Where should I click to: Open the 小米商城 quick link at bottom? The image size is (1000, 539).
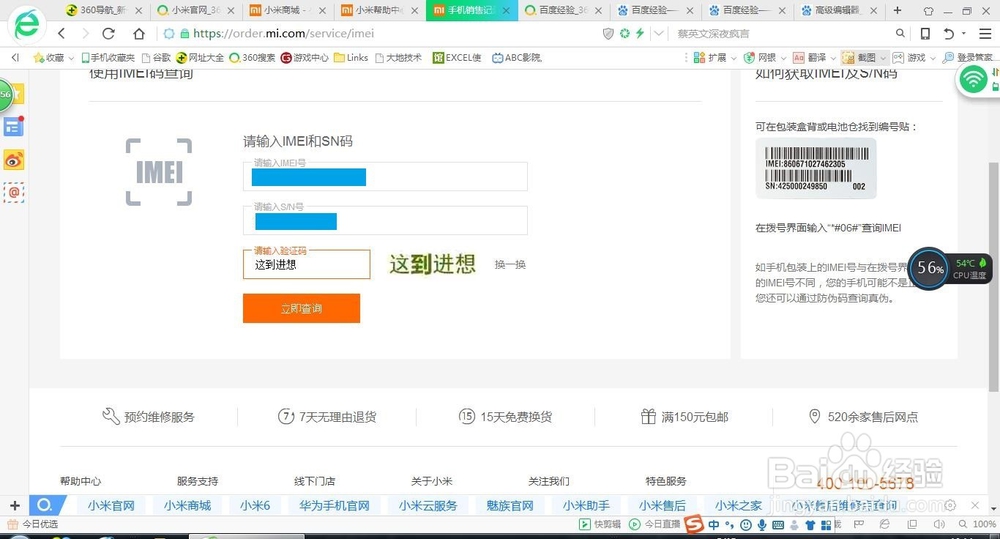(x=187, y=505)
